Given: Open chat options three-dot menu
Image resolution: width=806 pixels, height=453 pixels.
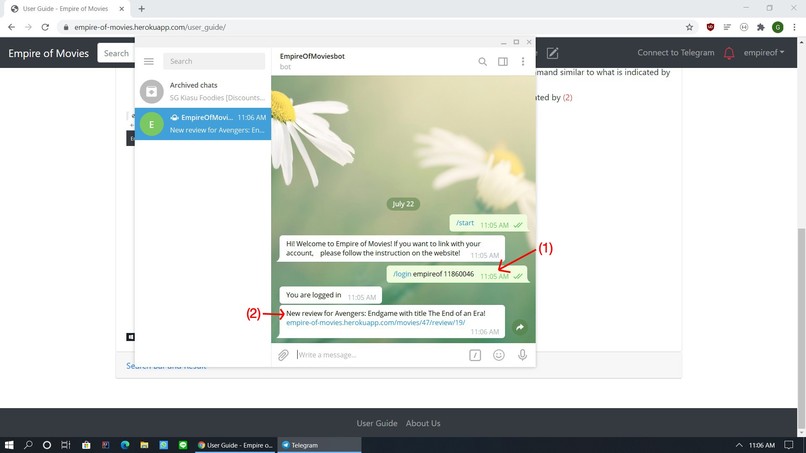Looking at the screenshot, I should (x=523, y=61).
